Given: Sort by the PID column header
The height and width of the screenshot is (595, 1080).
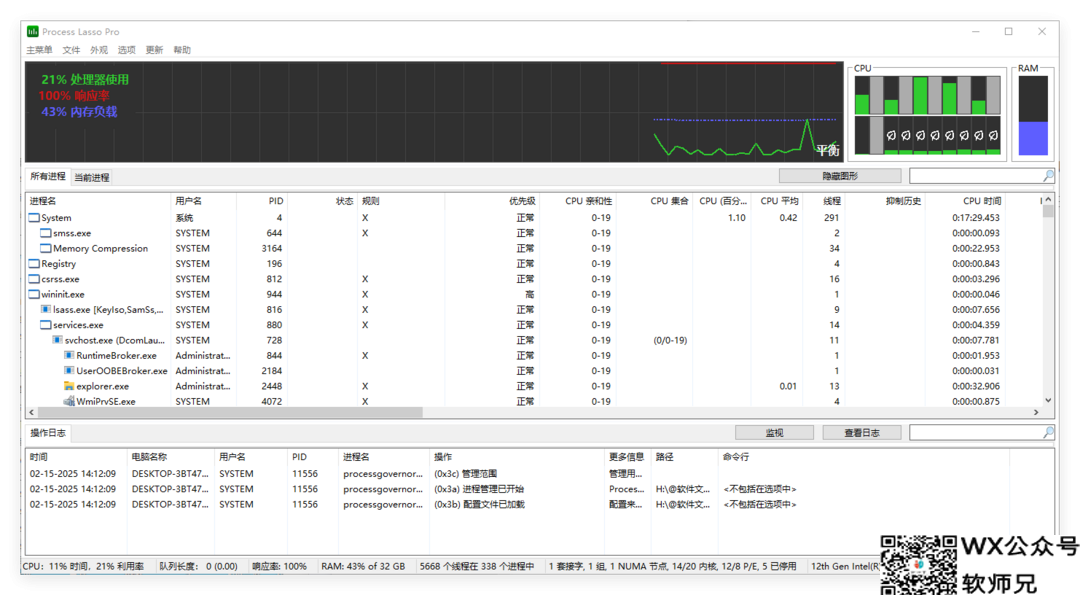Looking at the screenshot, I should coord(262,201).
